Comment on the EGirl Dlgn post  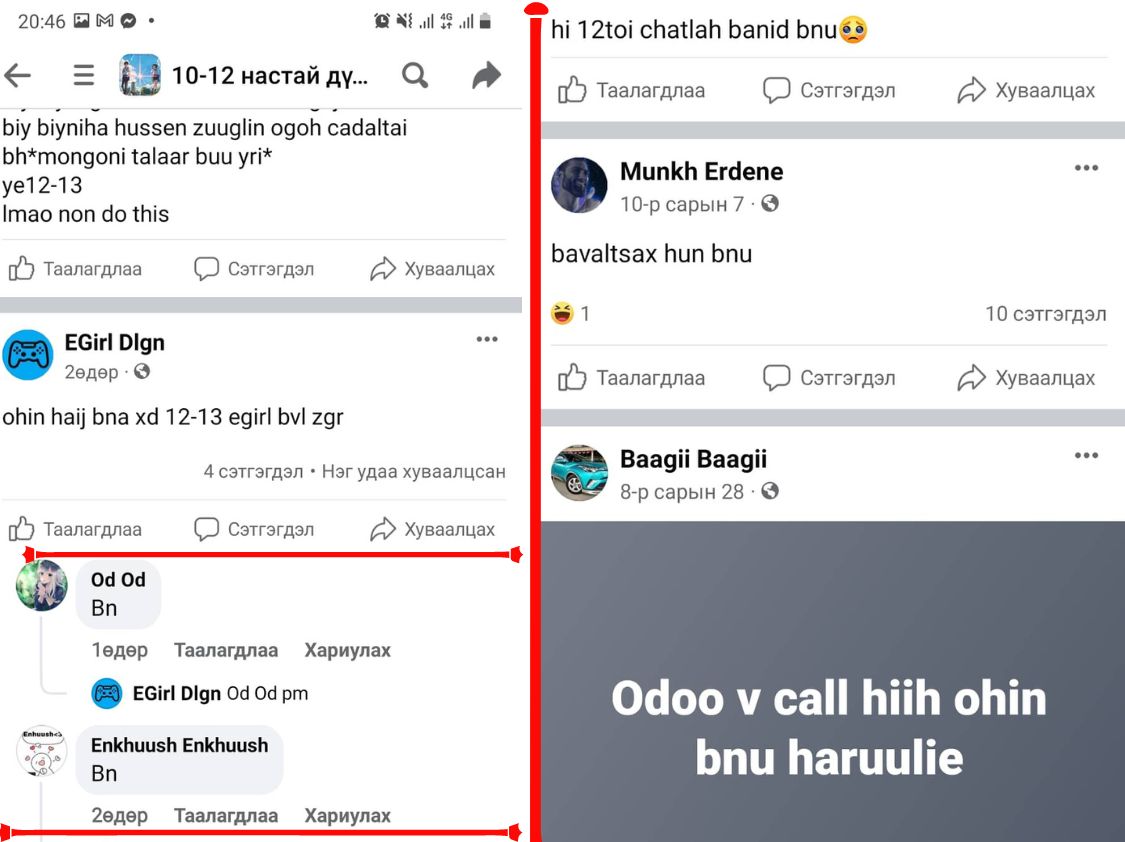[254, 529]
